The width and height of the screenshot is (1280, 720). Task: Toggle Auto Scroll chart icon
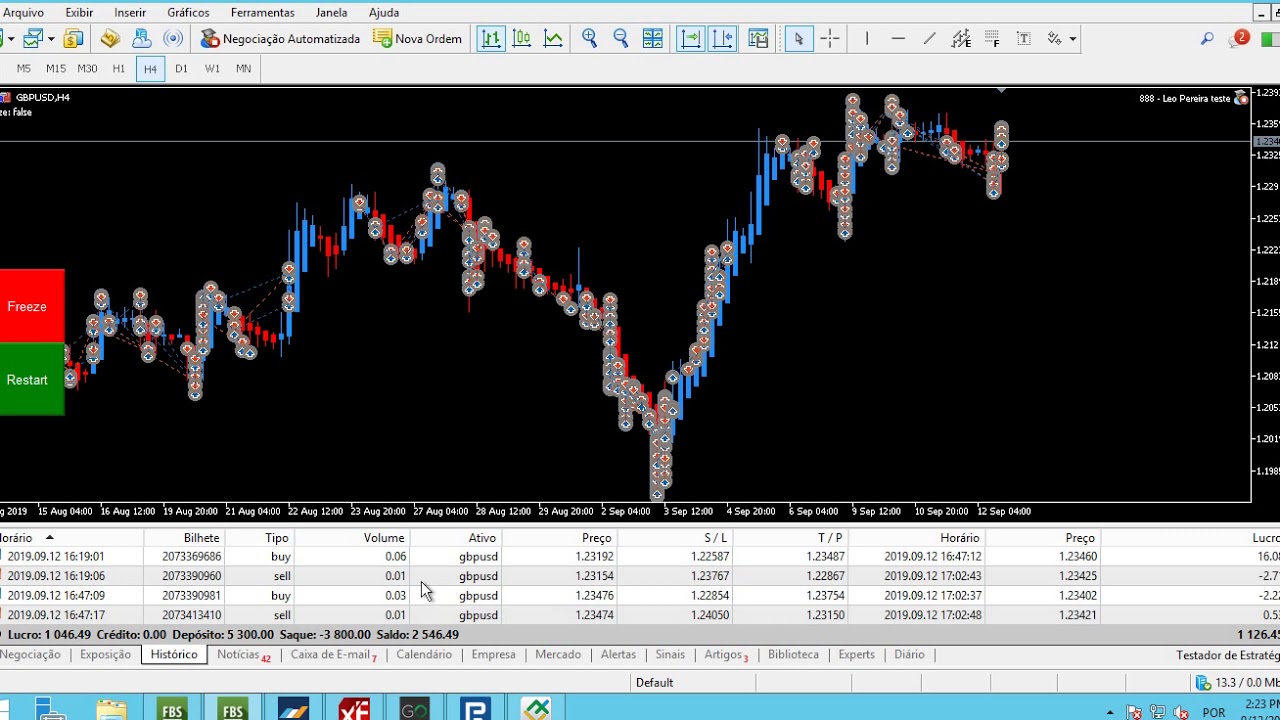click(x=690, y=39)
